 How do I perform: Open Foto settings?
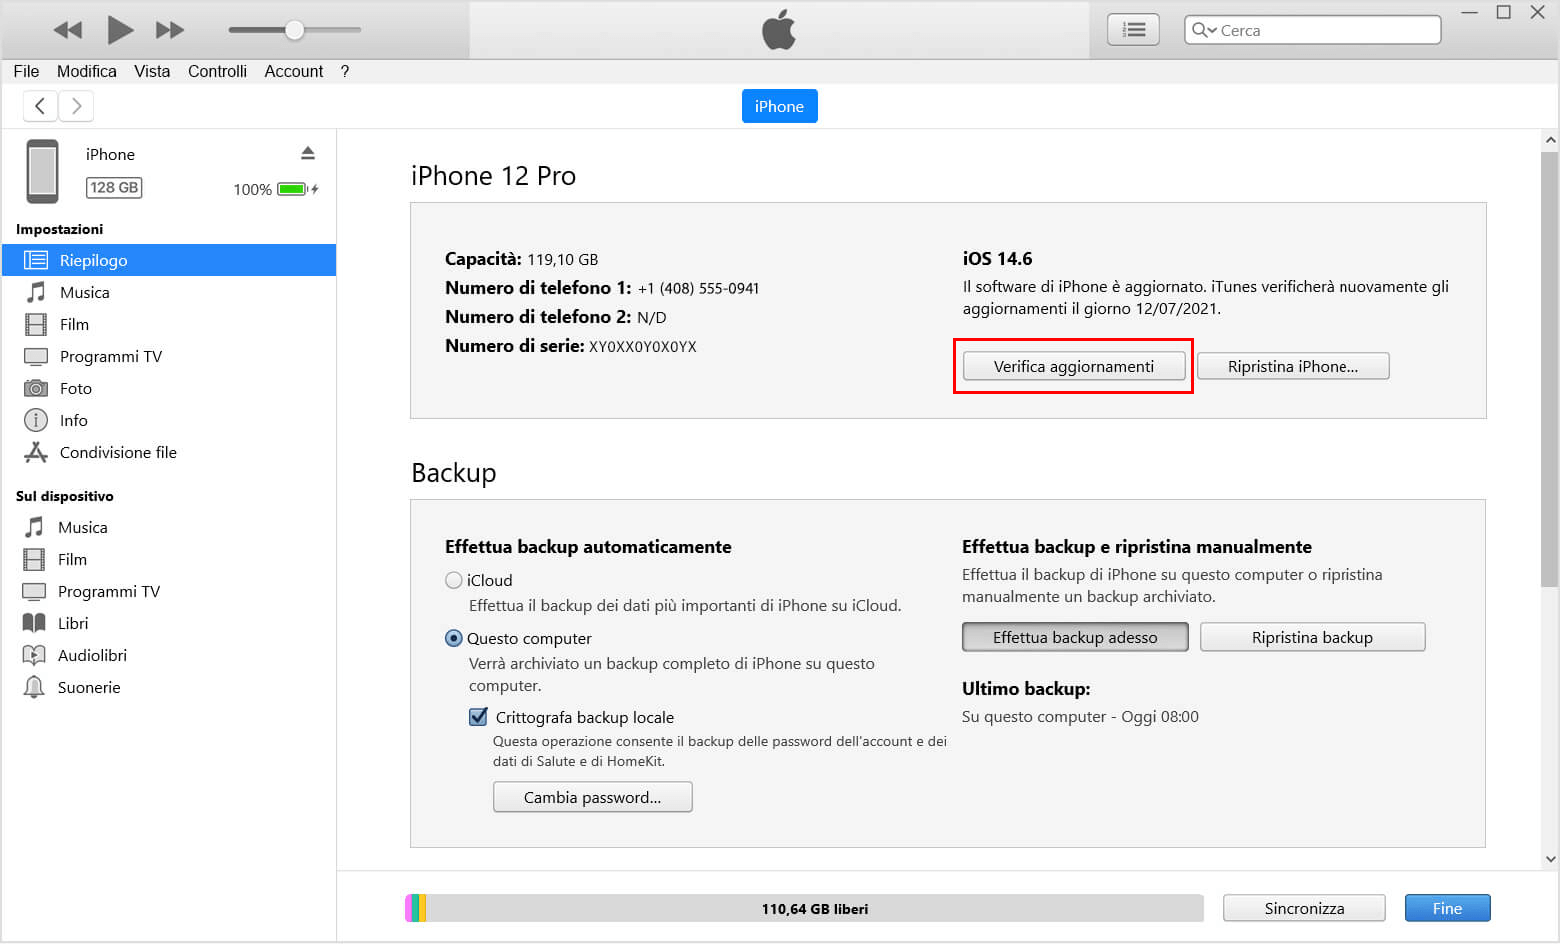pos(169,388)
